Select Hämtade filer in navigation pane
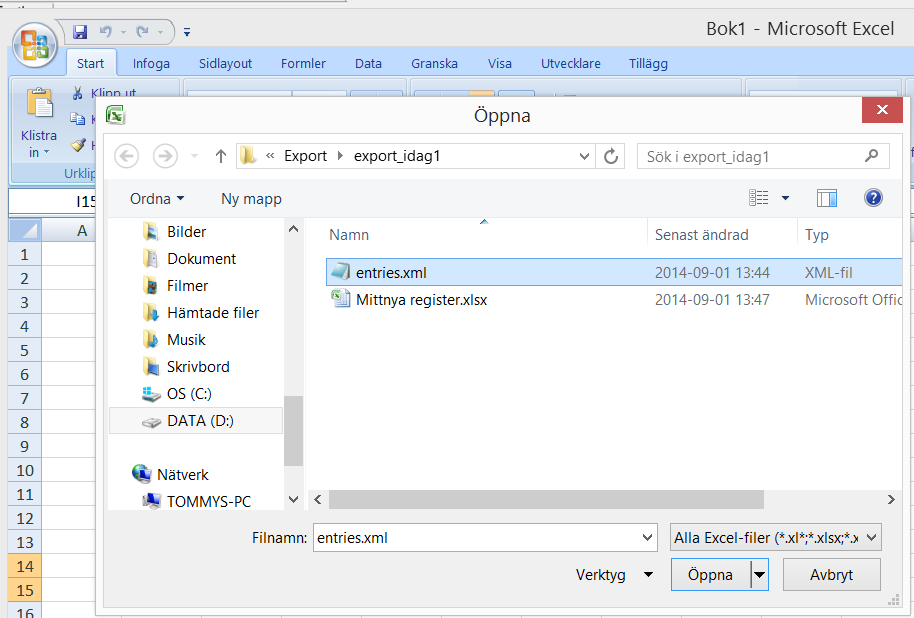This screenshot has width=914, height=618. point(213,312)
